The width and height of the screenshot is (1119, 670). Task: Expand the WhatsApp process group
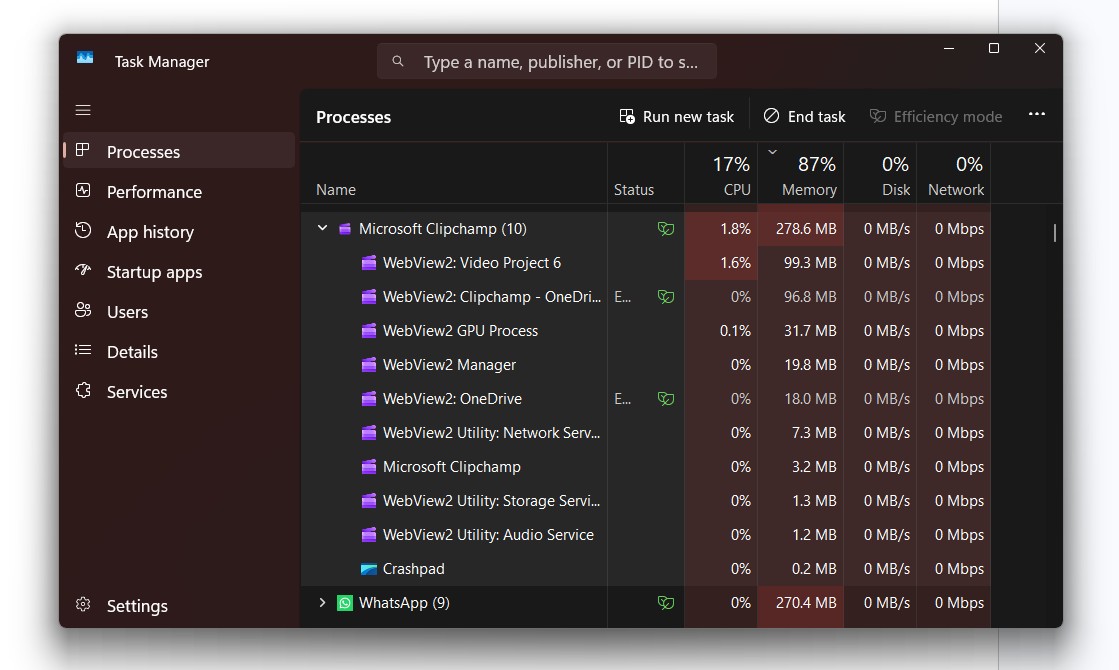[322, 603]
